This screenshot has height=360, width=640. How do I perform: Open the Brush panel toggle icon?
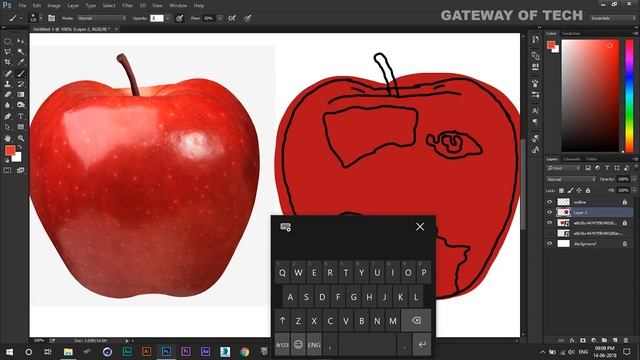point(51,18)
